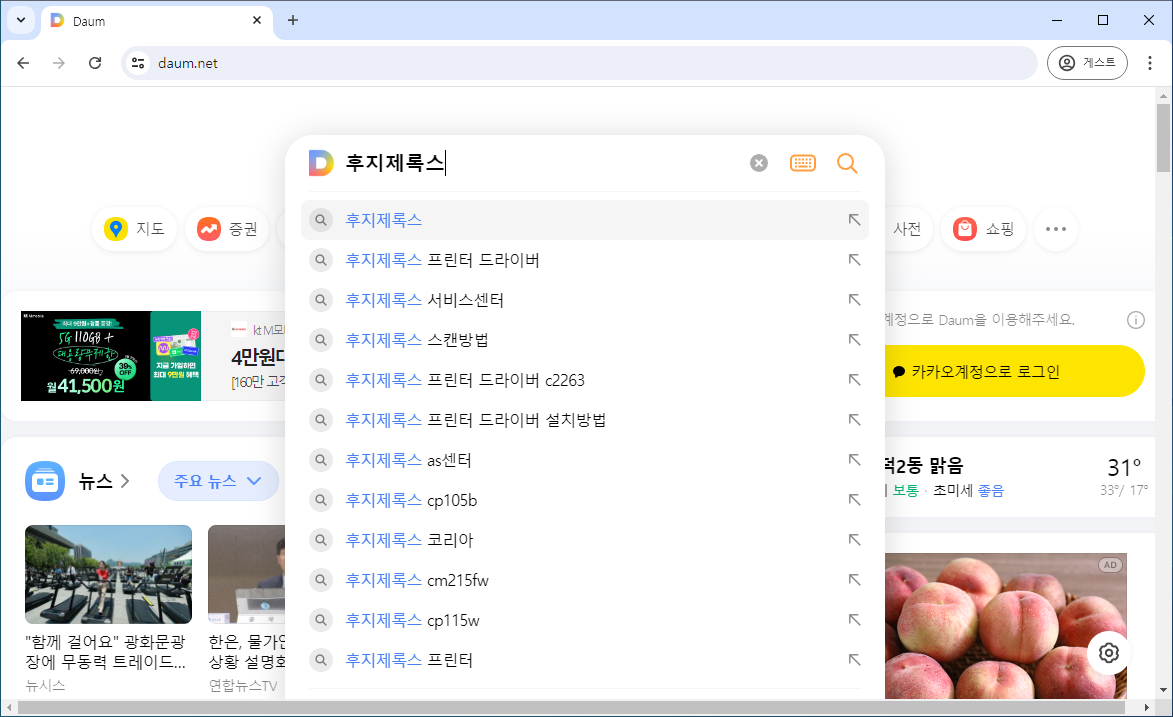
Task: Open the tab search dropdown arrow
Action: [x=21, y=20]
